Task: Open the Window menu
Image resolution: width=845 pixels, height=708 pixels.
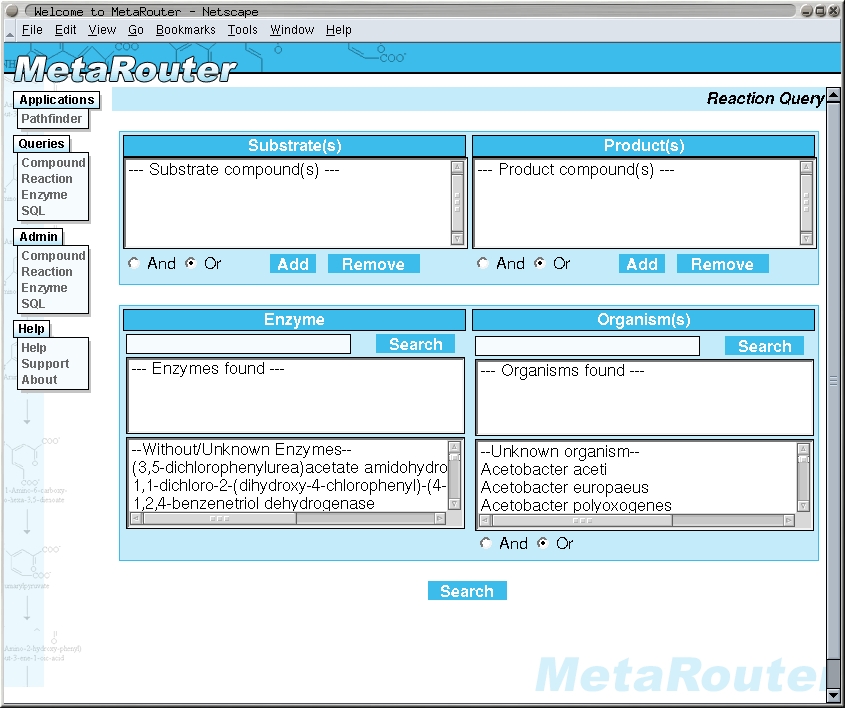Action: coord(292,30)
